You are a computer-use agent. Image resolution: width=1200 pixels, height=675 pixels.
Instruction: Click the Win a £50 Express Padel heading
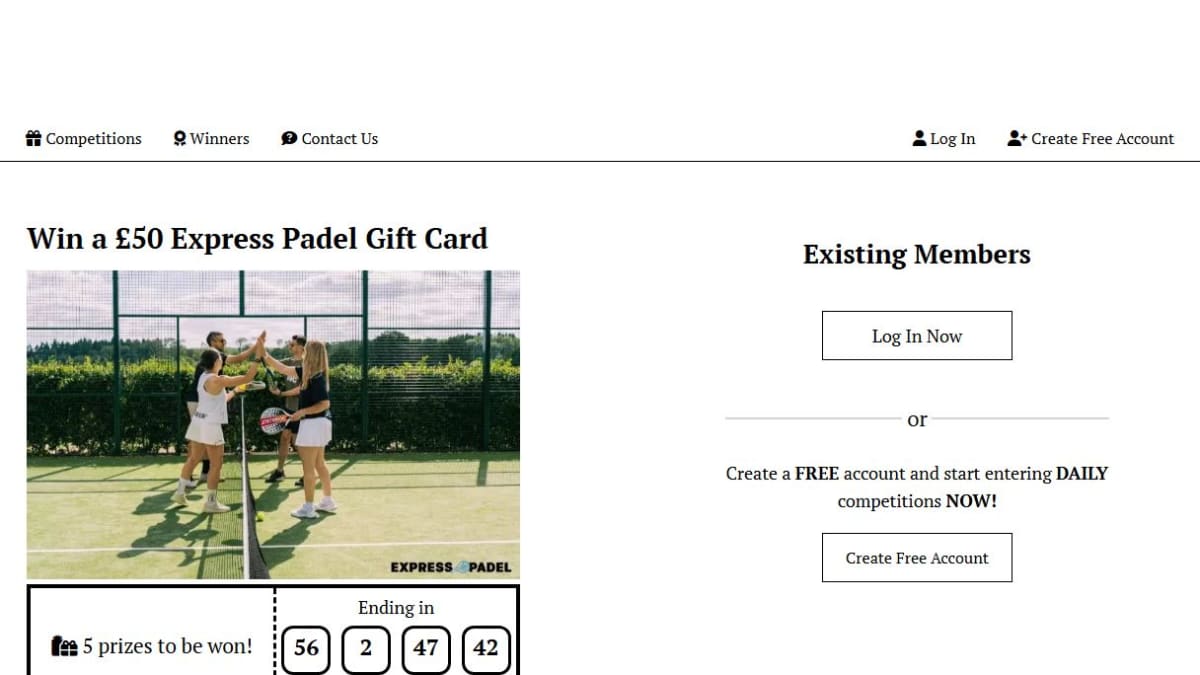pos(257,239)
